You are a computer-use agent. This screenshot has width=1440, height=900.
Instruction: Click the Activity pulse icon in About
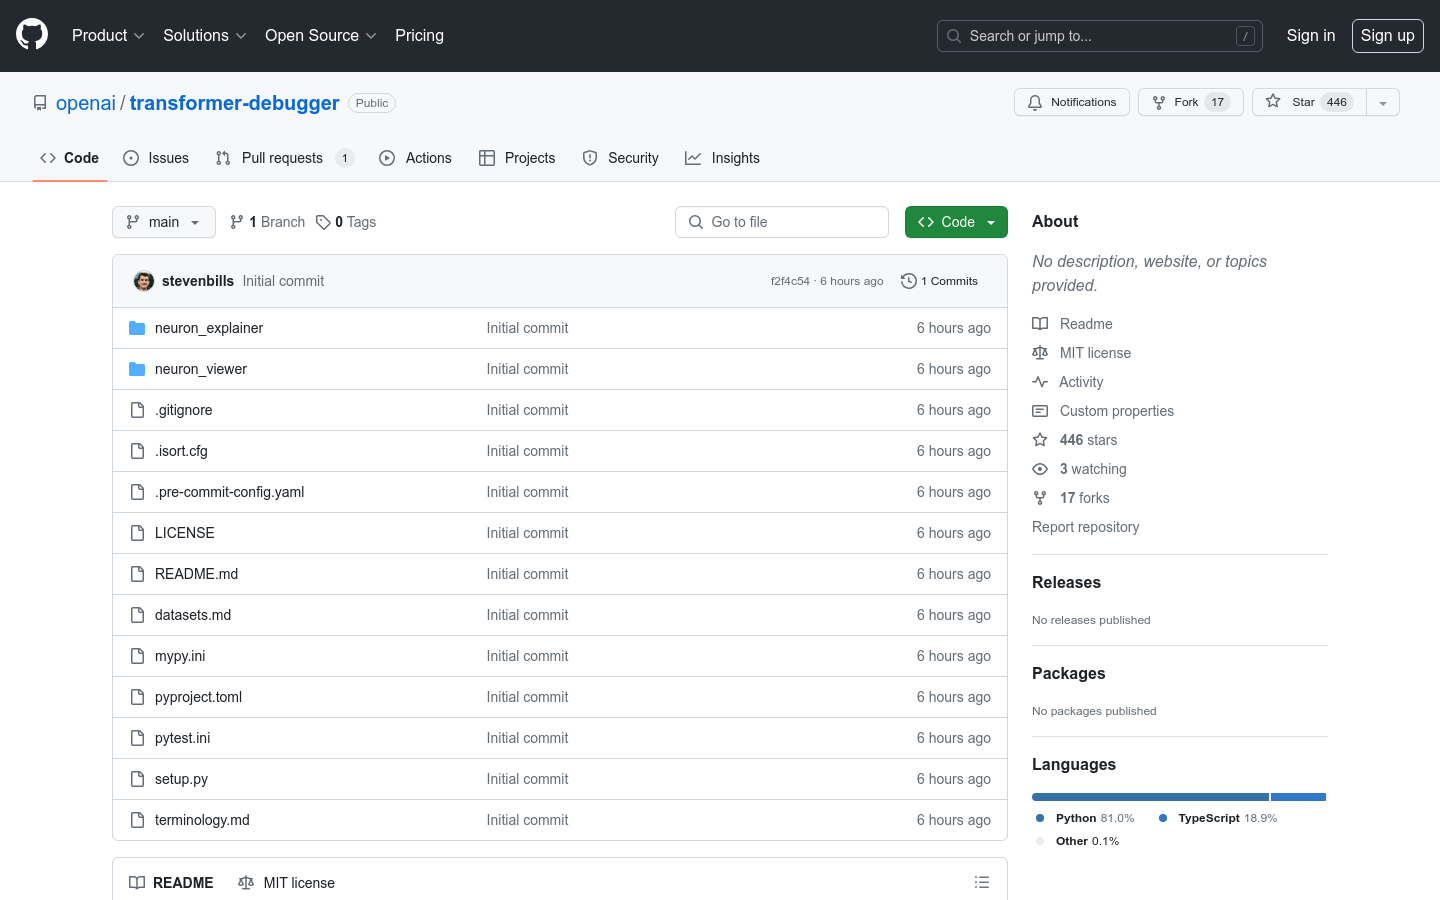[1039, 381]
